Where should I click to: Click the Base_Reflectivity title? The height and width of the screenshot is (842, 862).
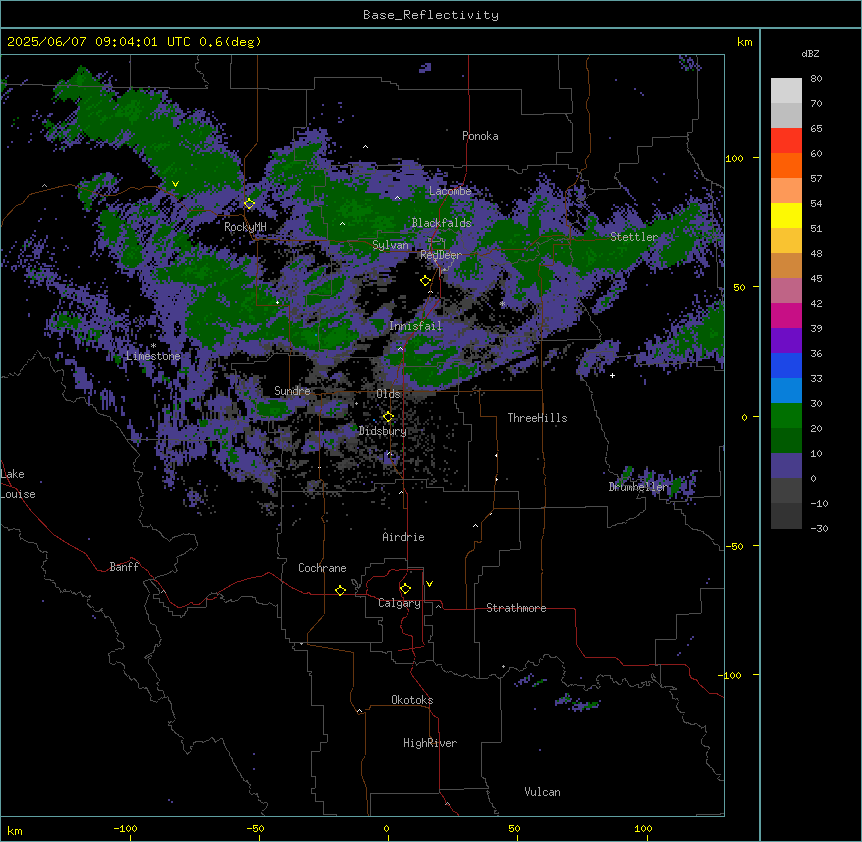tap(431, 15)
